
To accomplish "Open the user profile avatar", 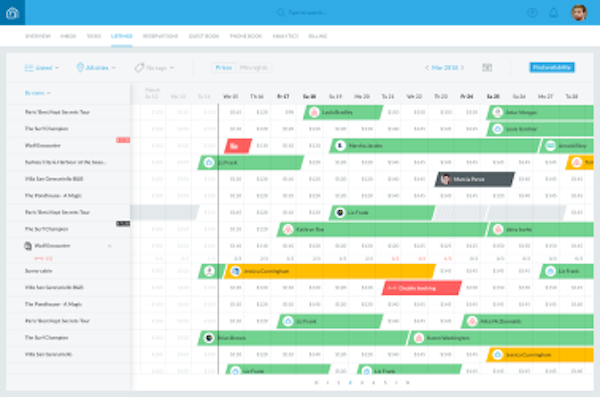I will pyautogui.click(x=579, y=13).
